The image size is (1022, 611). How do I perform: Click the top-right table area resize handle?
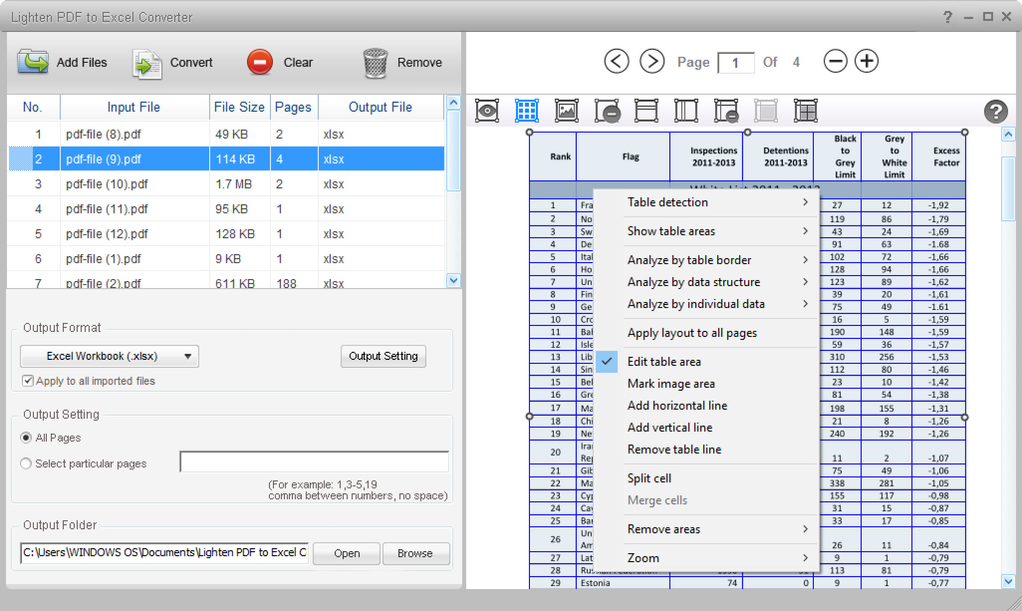pyautogui.click(x=965, y=132)
